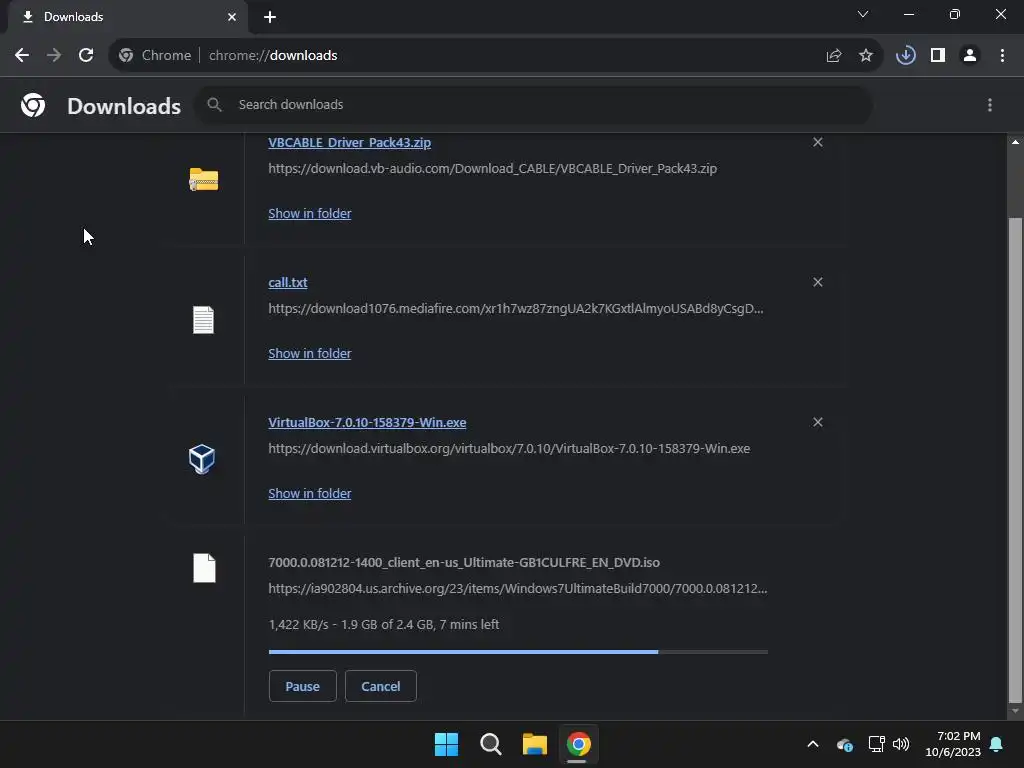Open the downloads bubble in the toolbar

905,56
